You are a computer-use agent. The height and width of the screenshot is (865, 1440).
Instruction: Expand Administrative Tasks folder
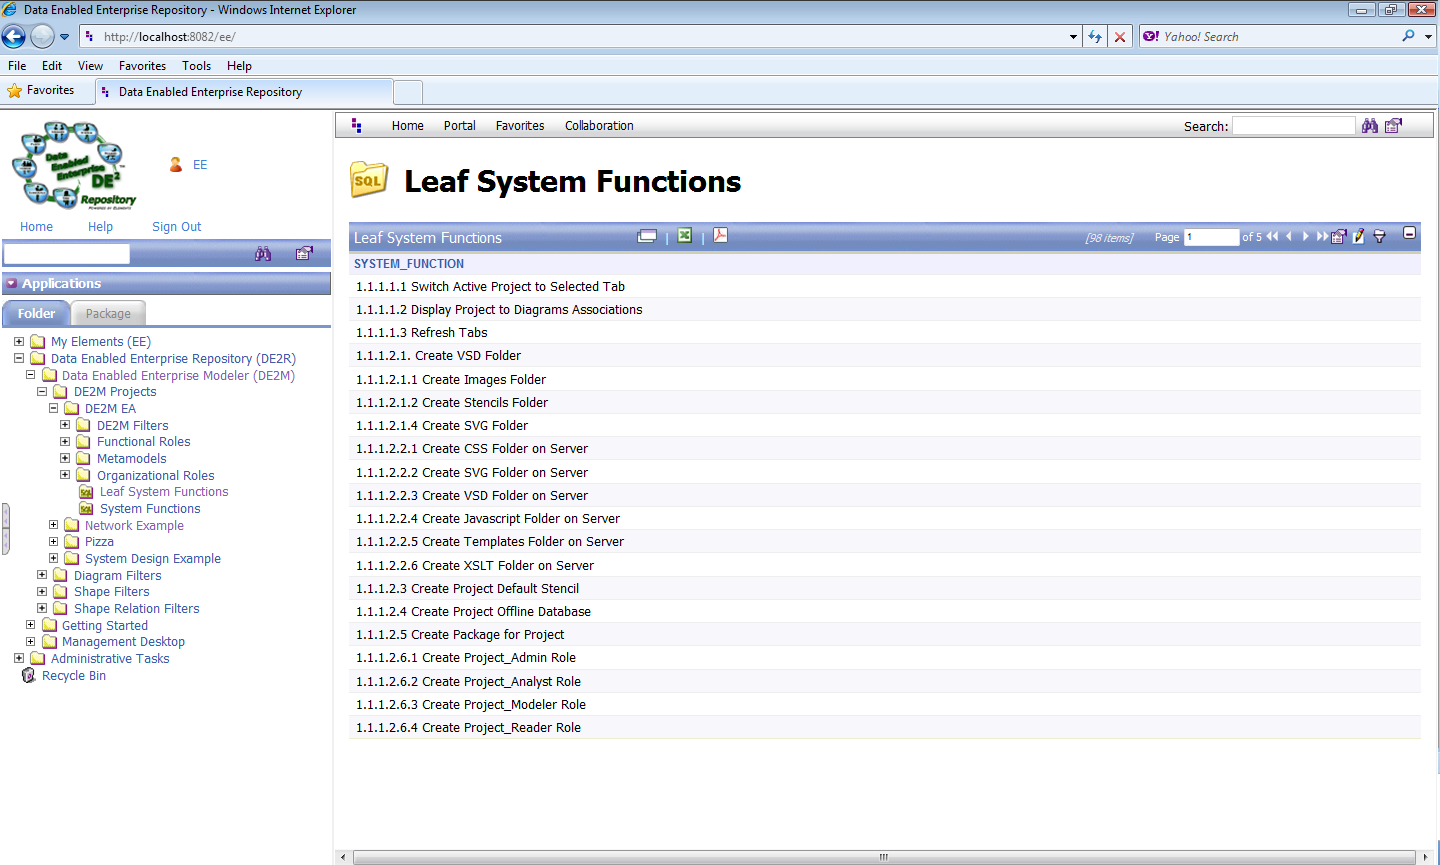point(19,658)
